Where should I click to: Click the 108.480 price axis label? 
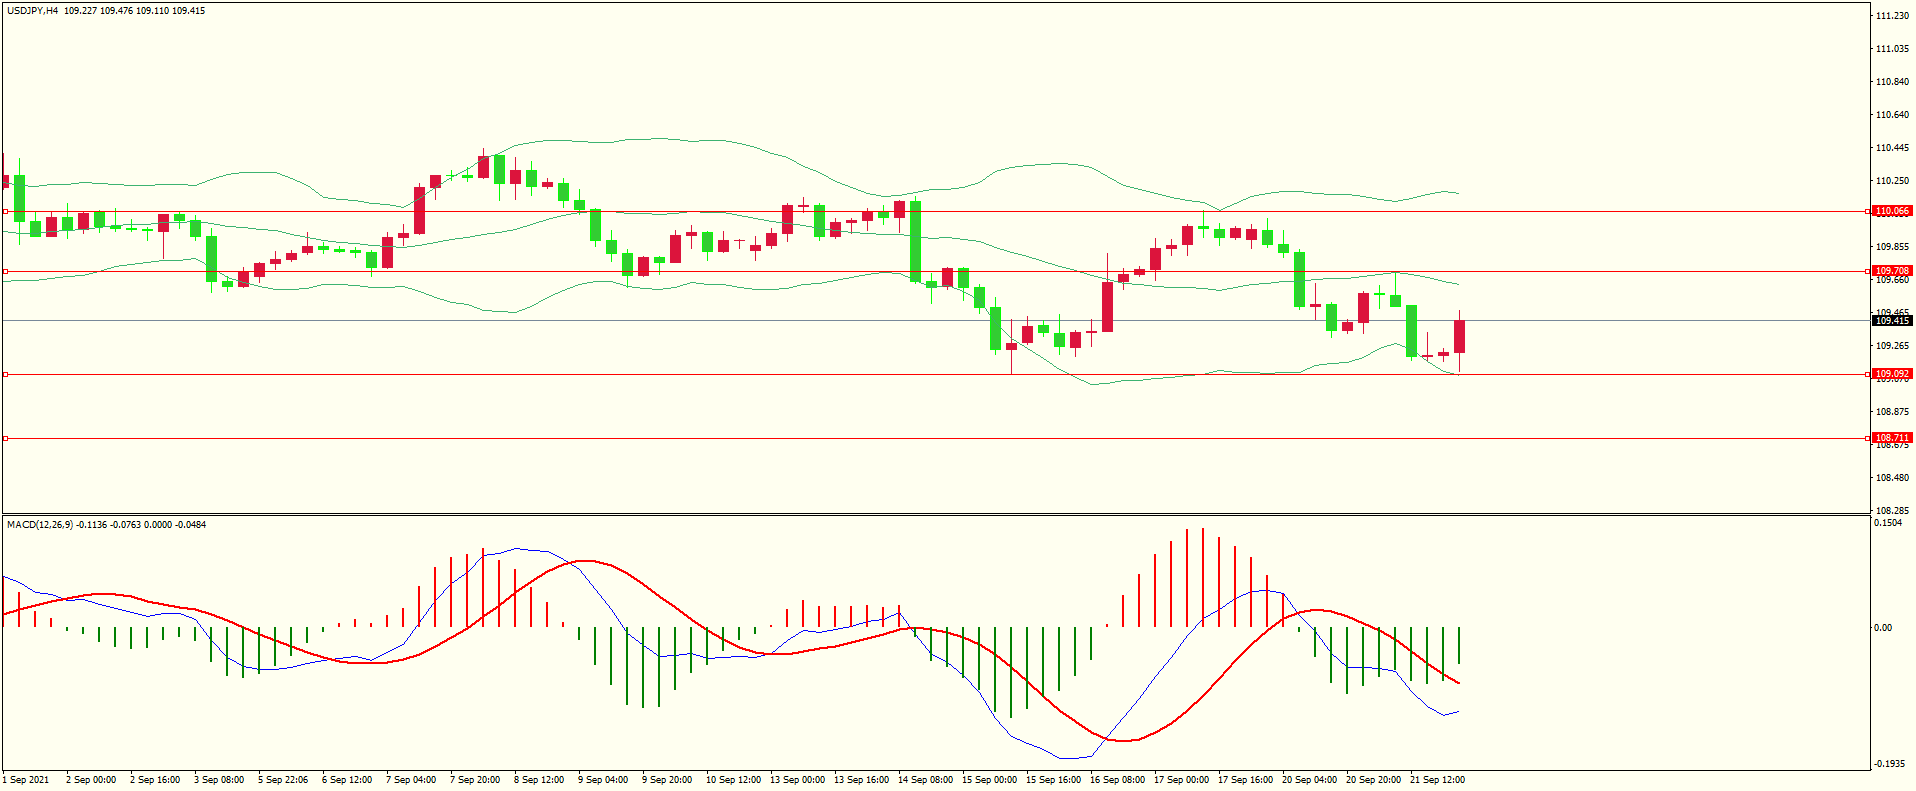coord(1893,478)
